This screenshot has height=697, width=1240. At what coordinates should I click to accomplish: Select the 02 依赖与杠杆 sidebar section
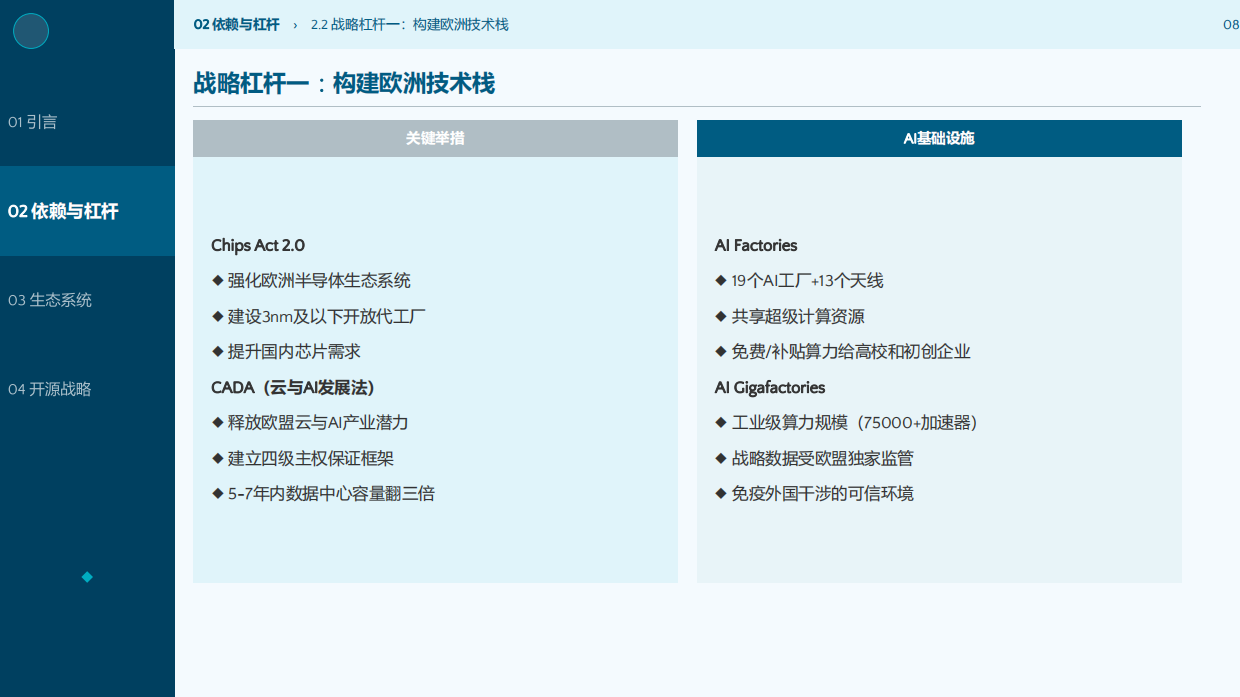pyautogui.click(x=87, y=211)
